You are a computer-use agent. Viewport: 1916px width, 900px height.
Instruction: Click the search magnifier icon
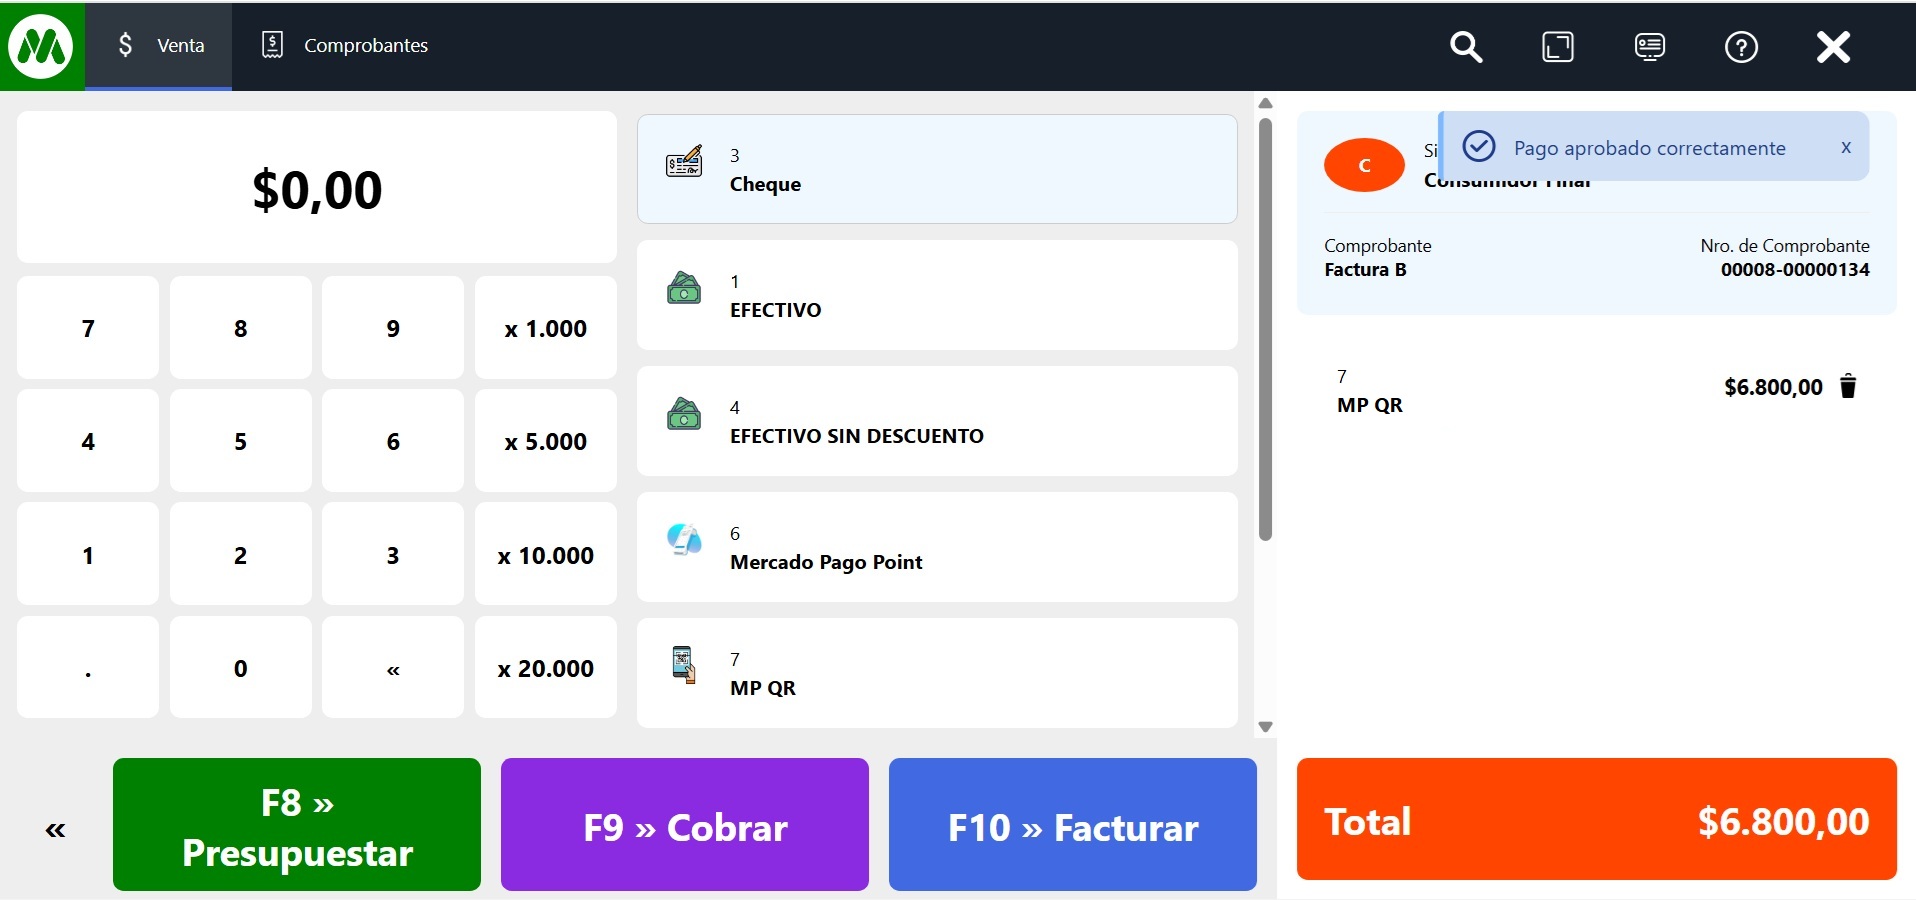click(1466, 47)
